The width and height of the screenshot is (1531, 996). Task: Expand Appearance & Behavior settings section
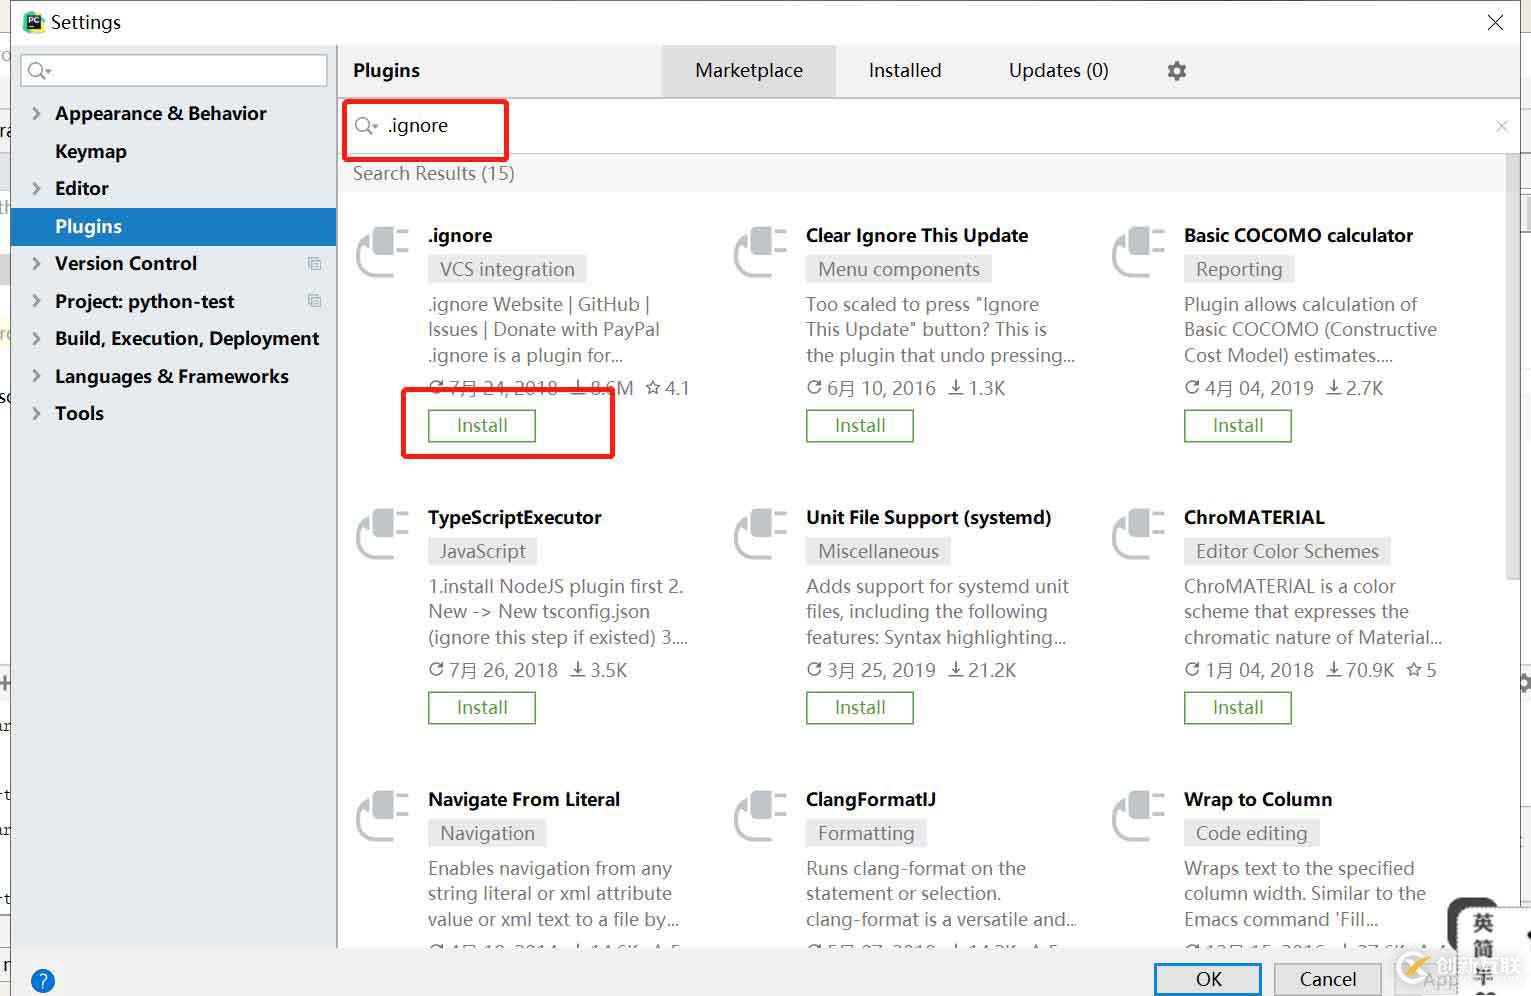(36, 114)
